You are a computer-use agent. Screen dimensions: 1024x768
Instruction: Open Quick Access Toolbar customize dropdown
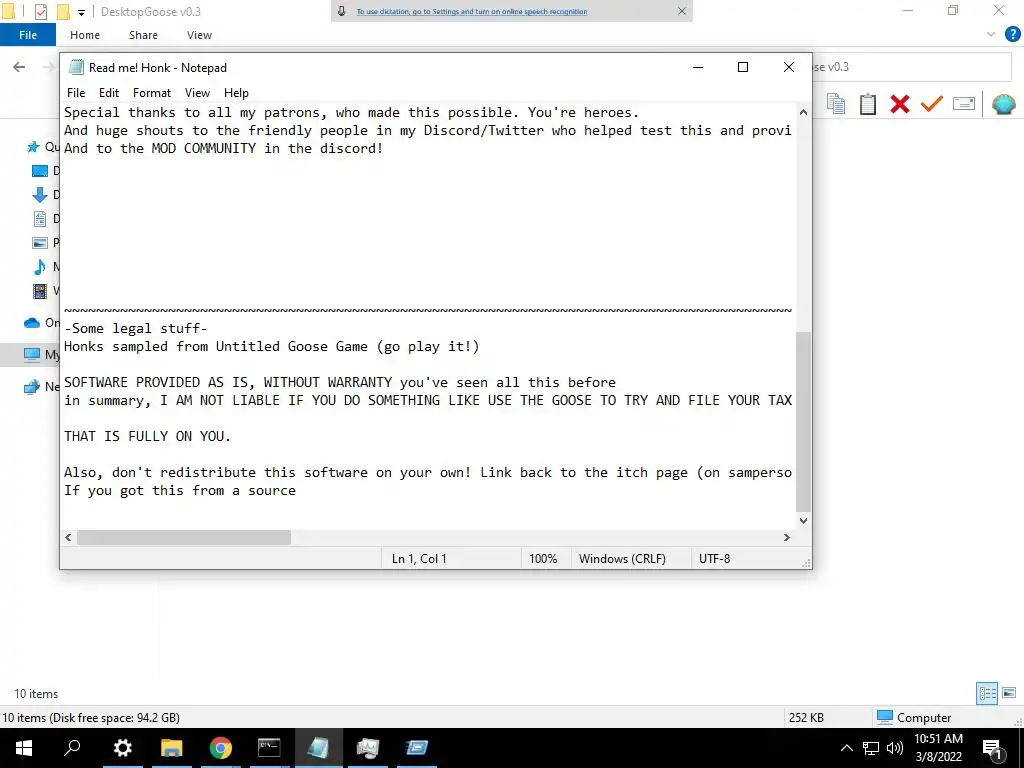point(81,12)
